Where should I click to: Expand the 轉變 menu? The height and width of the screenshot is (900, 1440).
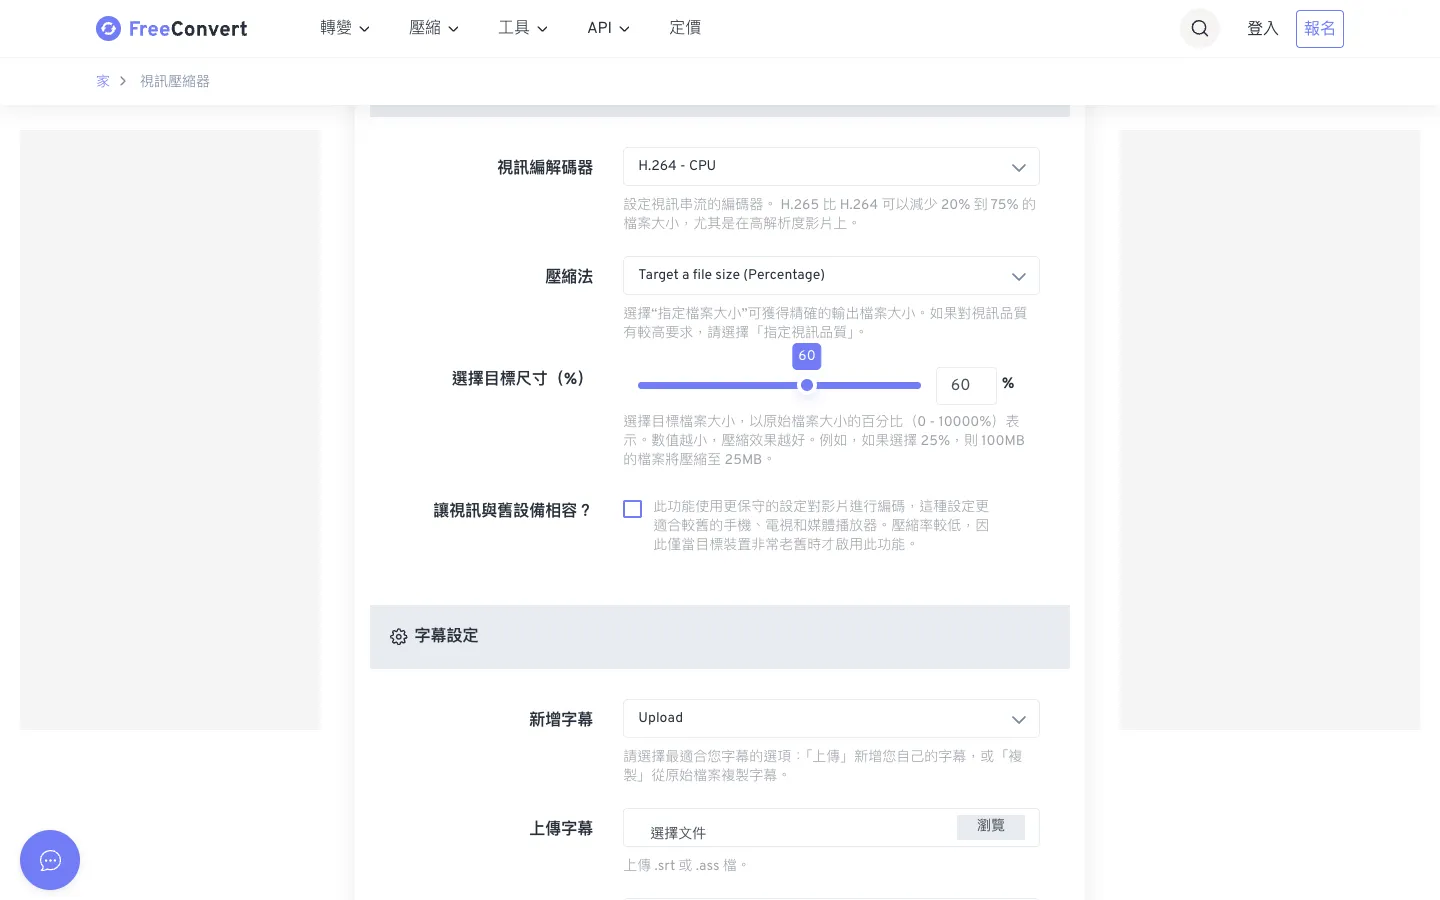click(345, 28)
